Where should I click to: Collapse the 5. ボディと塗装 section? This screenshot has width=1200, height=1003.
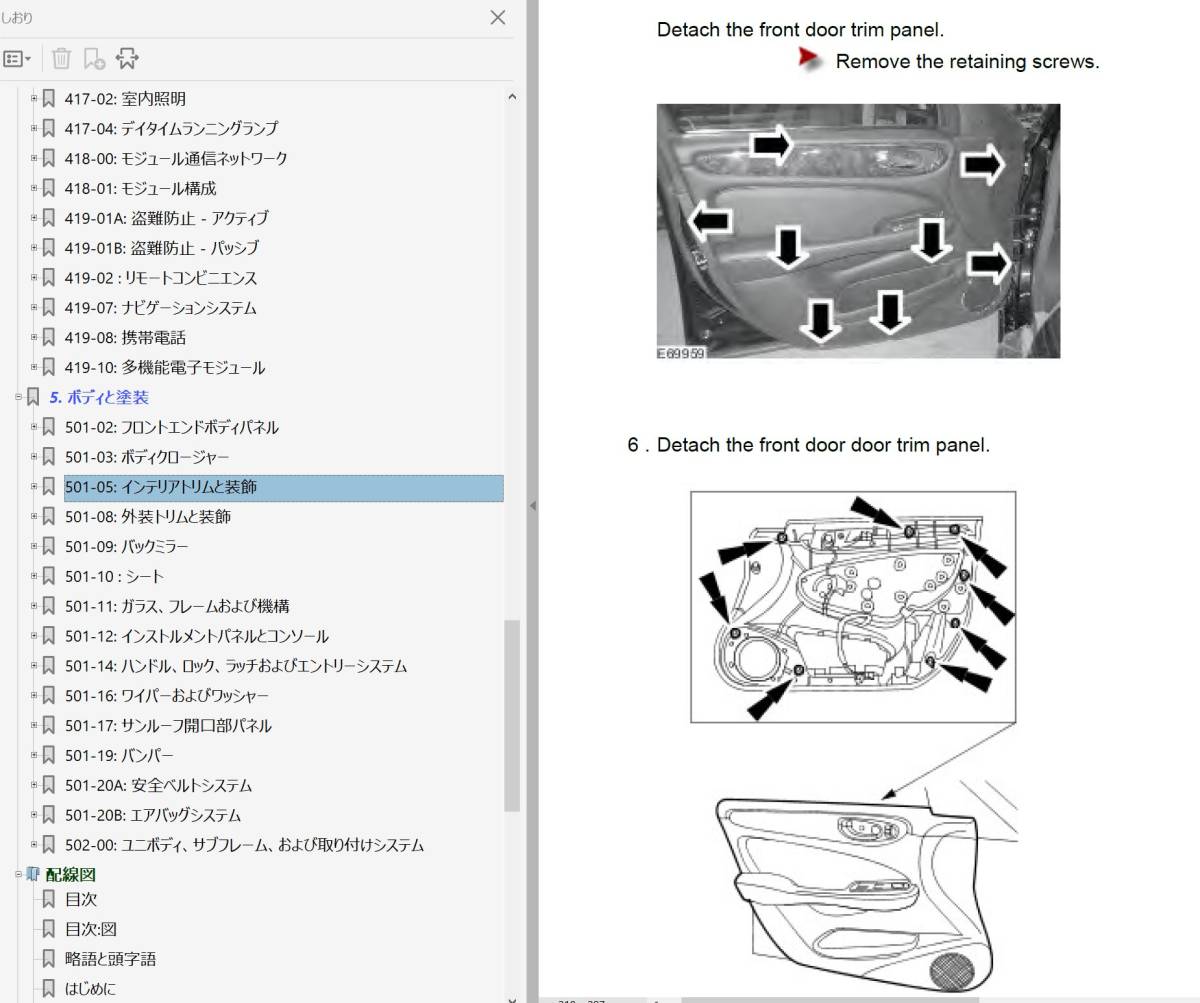tap(18, 397)
